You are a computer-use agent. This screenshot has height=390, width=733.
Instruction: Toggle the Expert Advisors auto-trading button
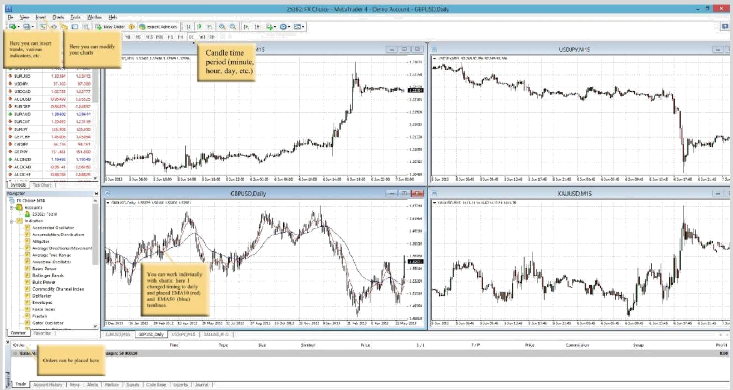pyautogui.click(x=159, y=27)
